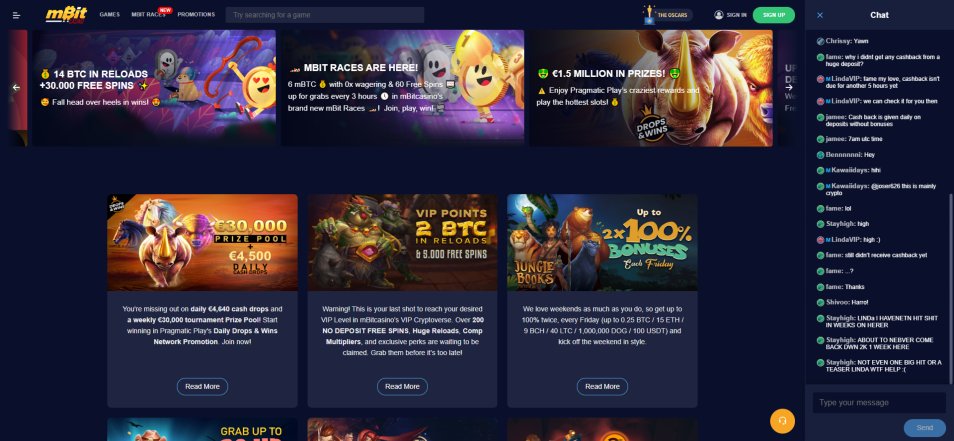Go to previous carousel banner arrow
This screenshot has width=954, height=441.
point(16,87)
